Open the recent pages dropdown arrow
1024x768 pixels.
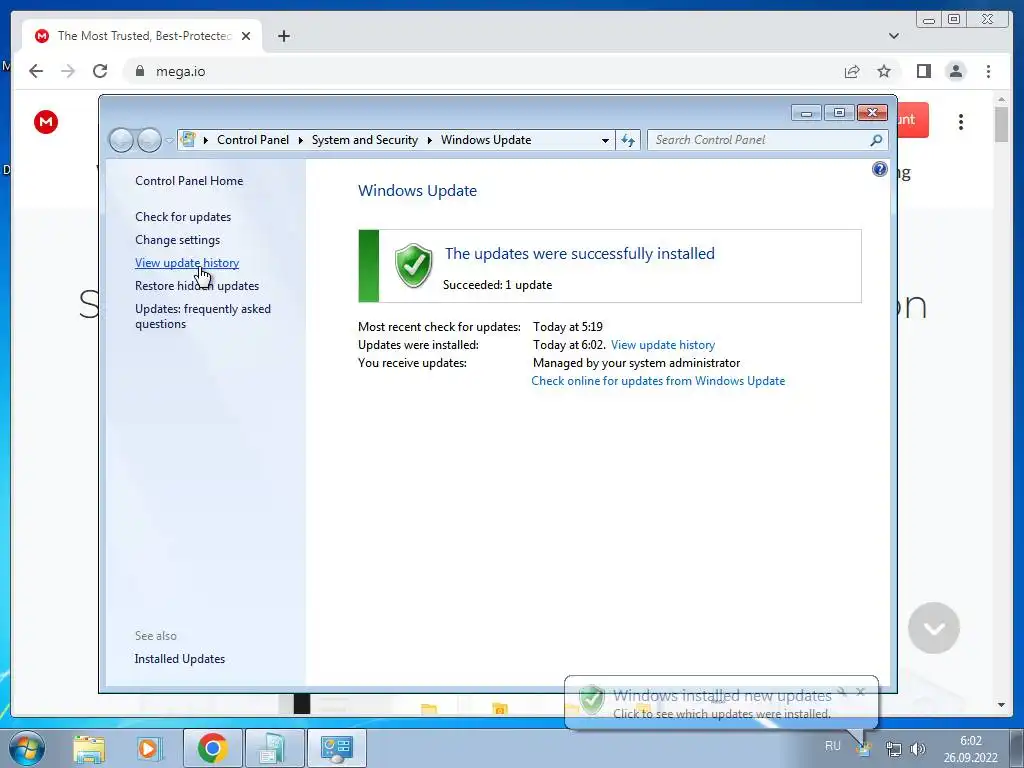(x=169, y=140)
